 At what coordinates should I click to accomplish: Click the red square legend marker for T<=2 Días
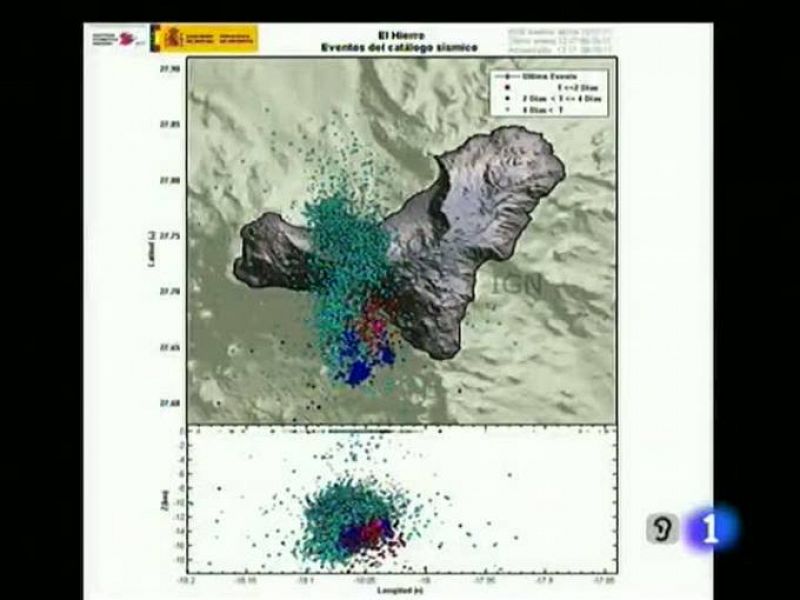510,87
